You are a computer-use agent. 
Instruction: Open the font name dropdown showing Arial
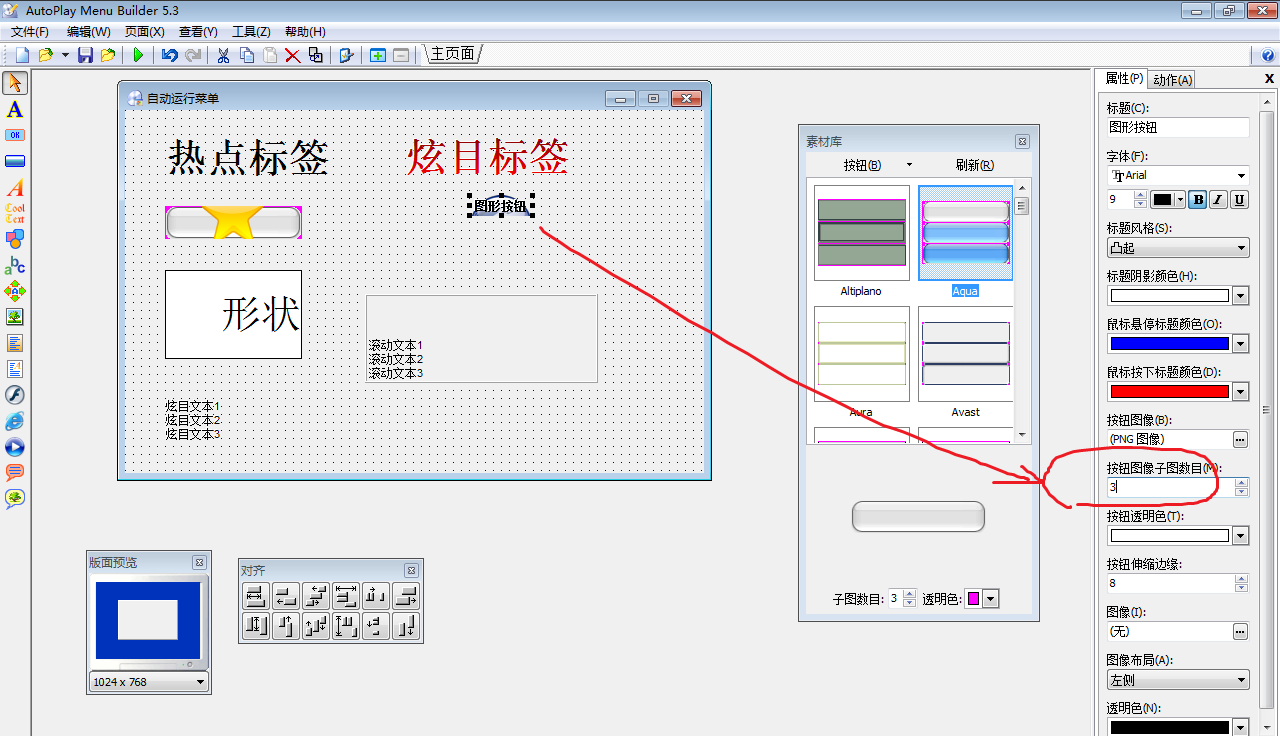(1241, 175)
